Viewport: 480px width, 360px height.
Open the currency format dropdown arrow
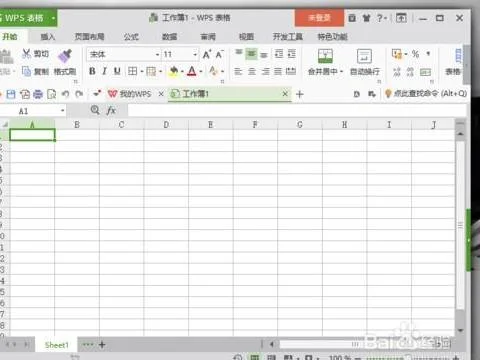click(x=406, y=54)
